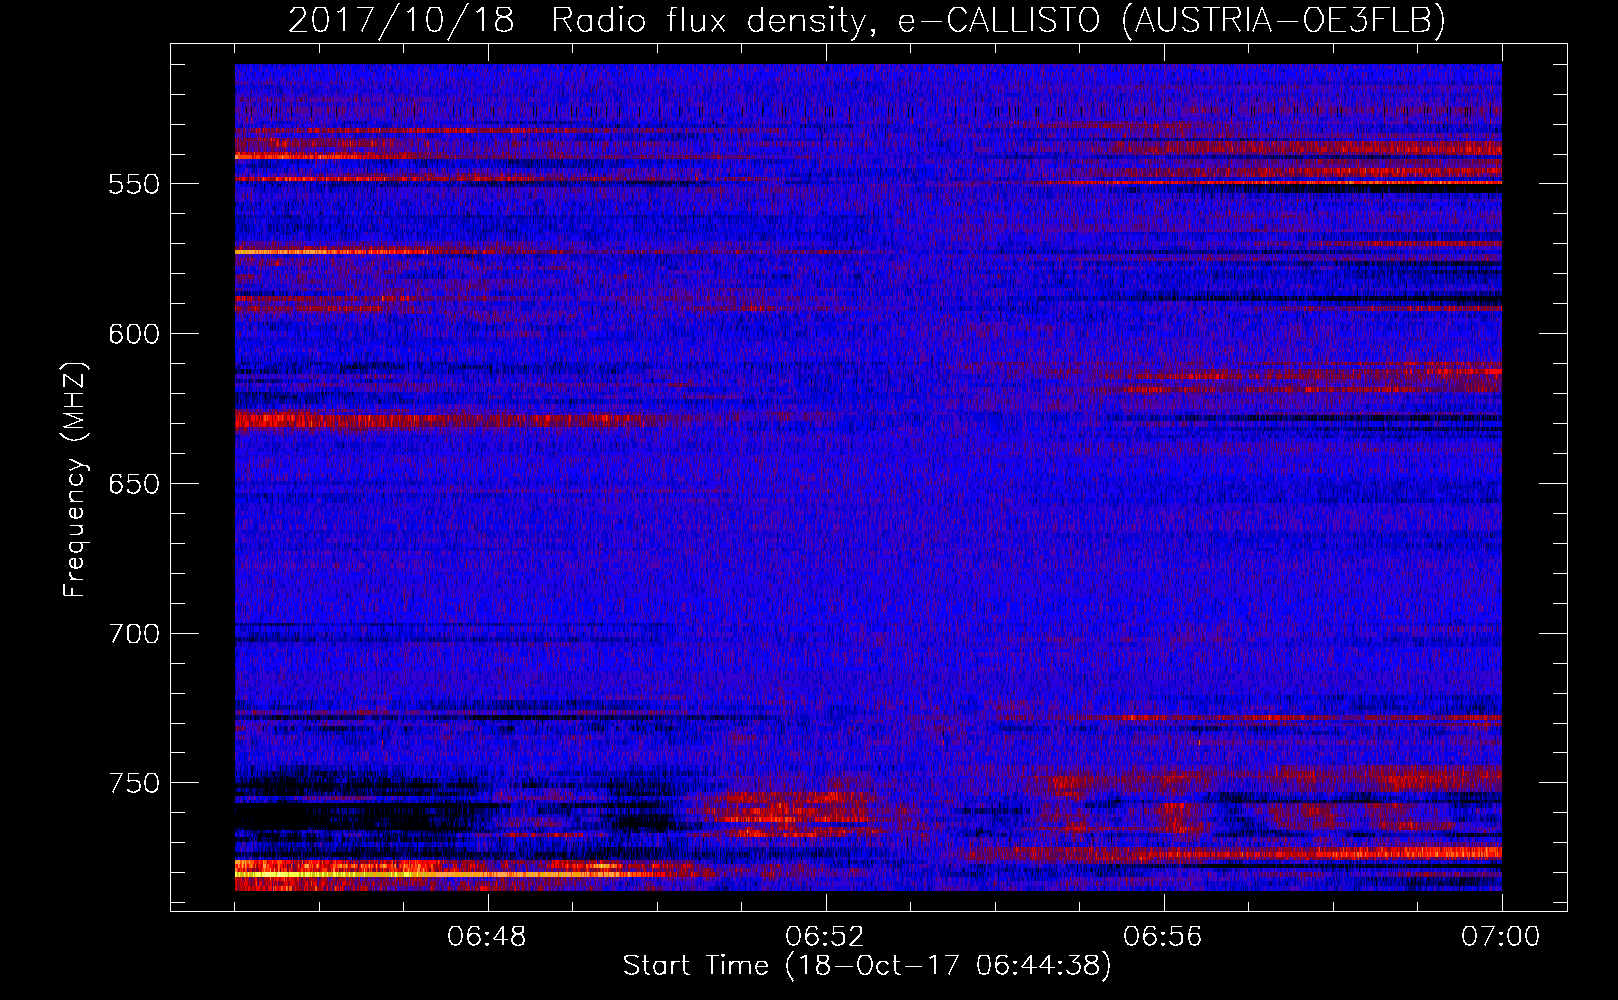Screen dimensions: 1618x1000
Task: Click the 06:52 time tick label
Action: (825, 937)
